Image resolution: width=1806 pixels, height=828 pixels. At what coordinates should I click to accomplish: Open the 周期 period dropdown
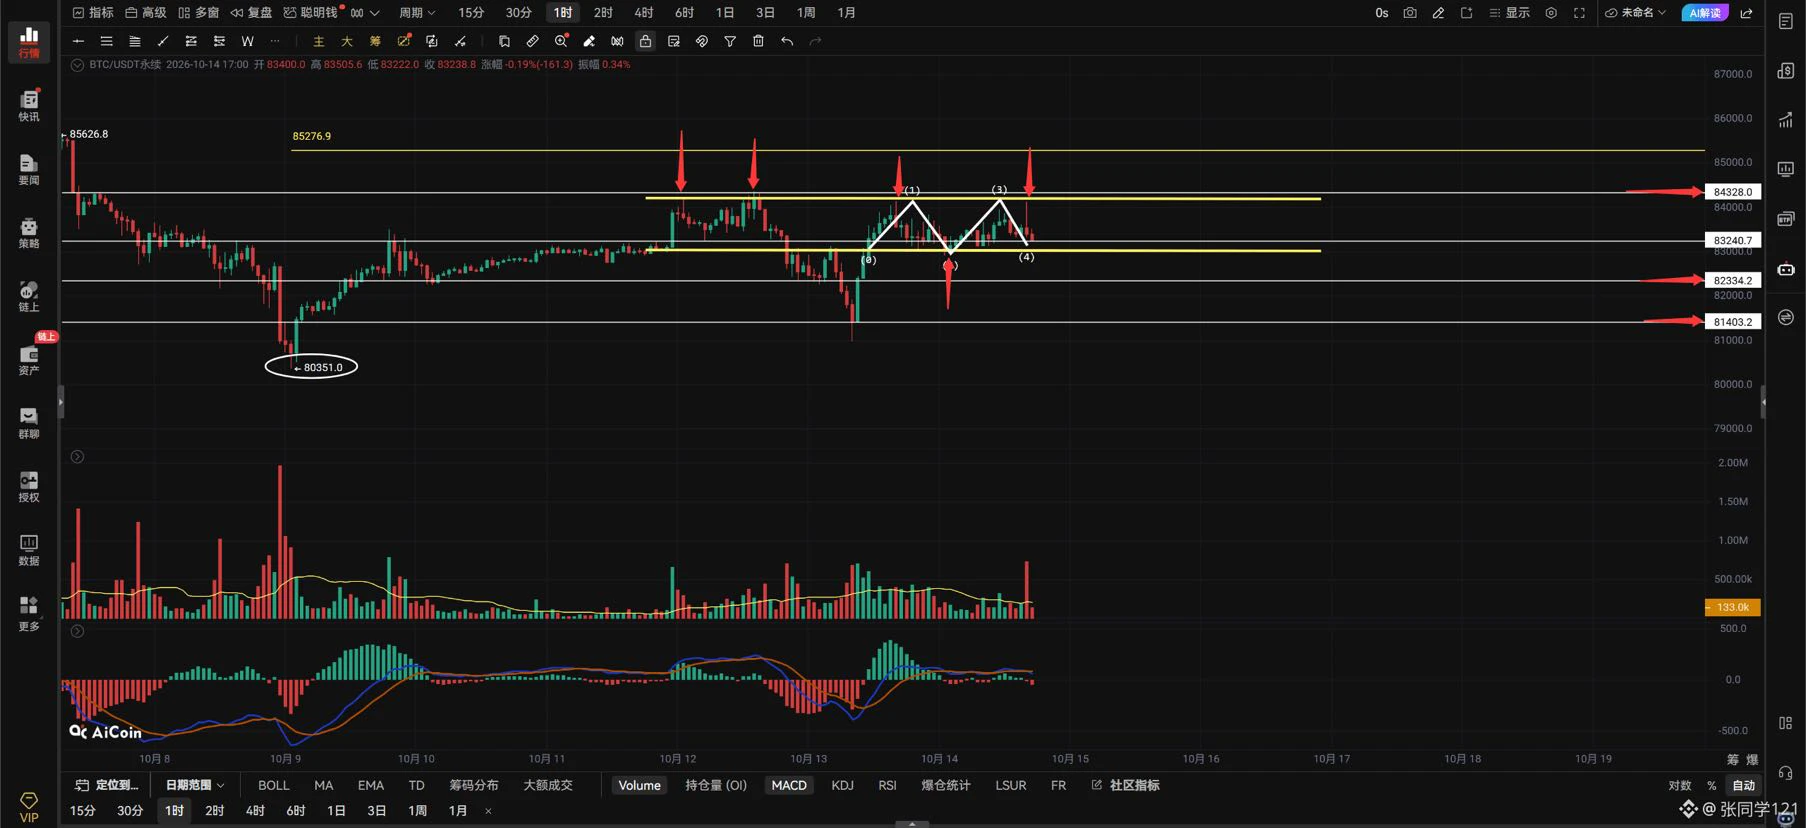[417, 13]
